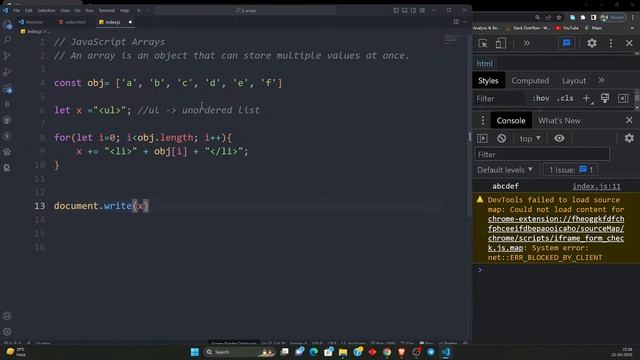640x360 pixels.
Task: Click the console Filter field
Action: click(x=542, y=155)
